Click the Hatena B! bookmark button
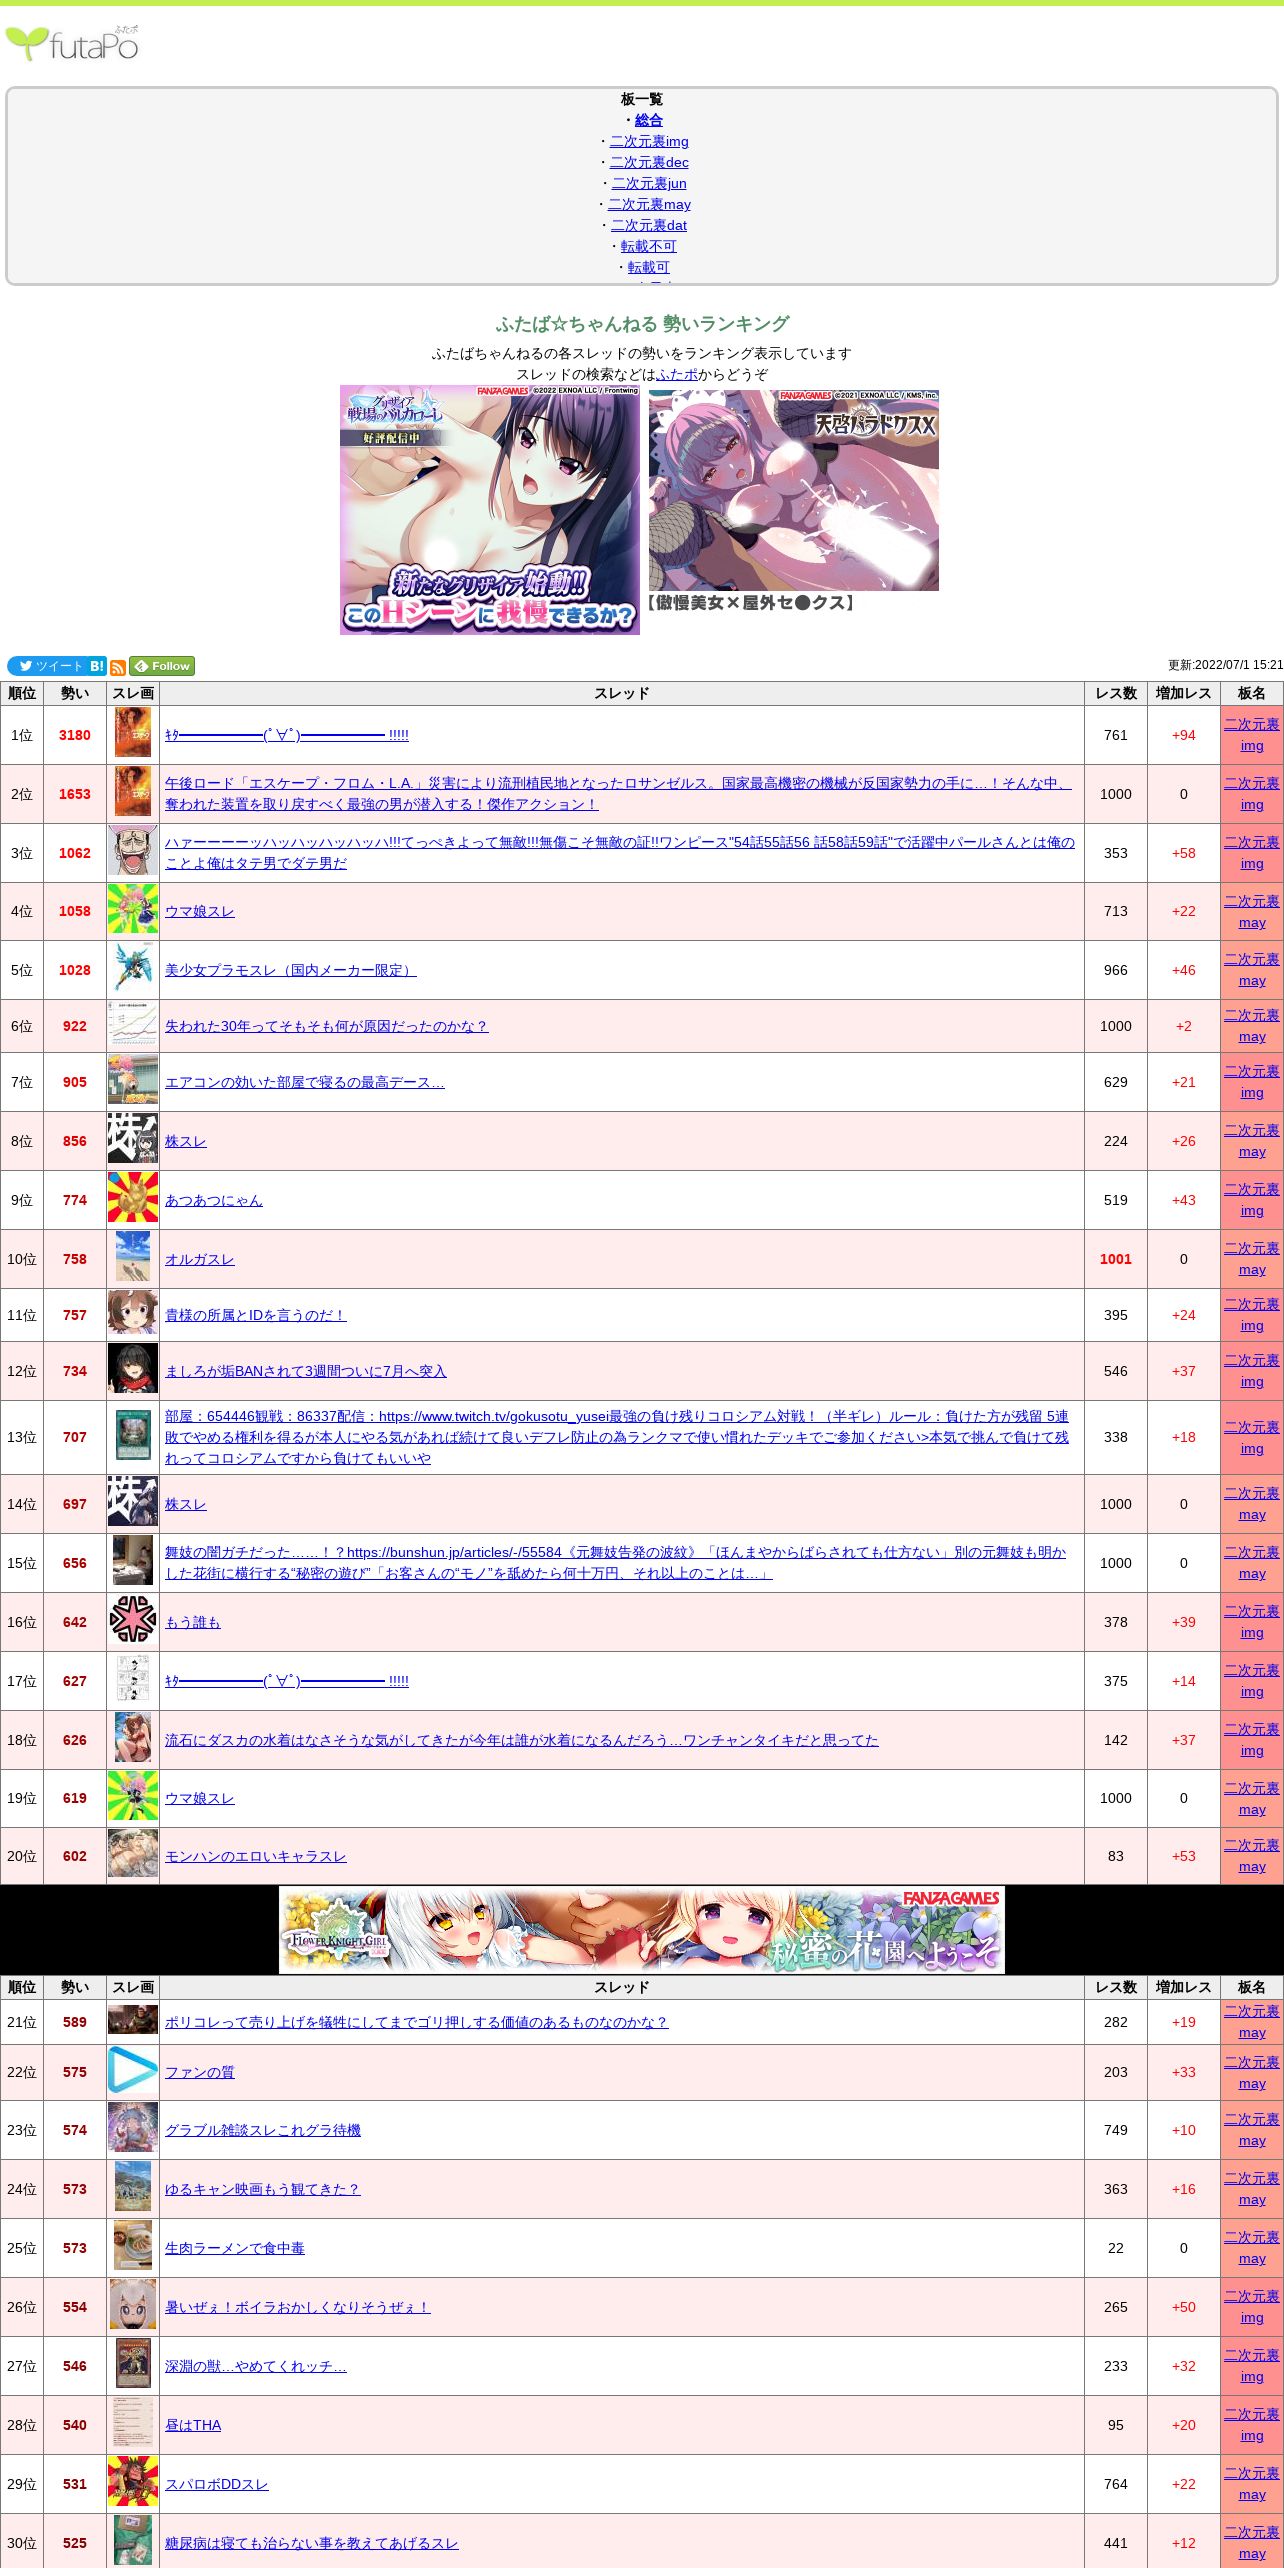 [x=97, y=666]
